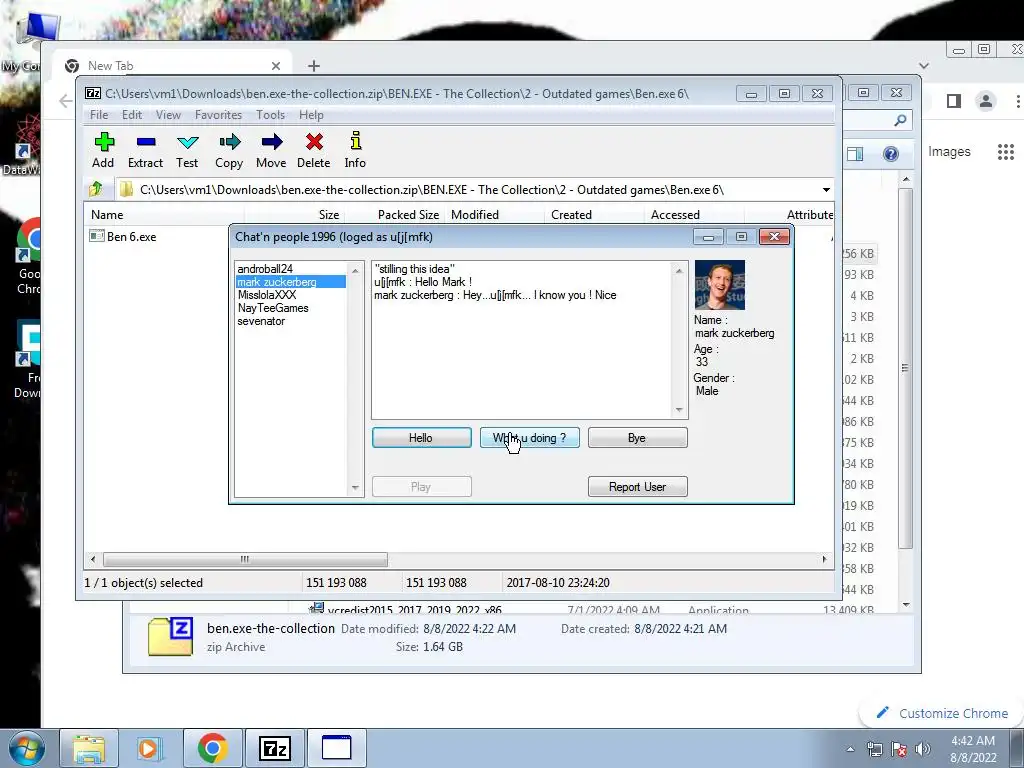Click the Report User button

coord(637,487)
